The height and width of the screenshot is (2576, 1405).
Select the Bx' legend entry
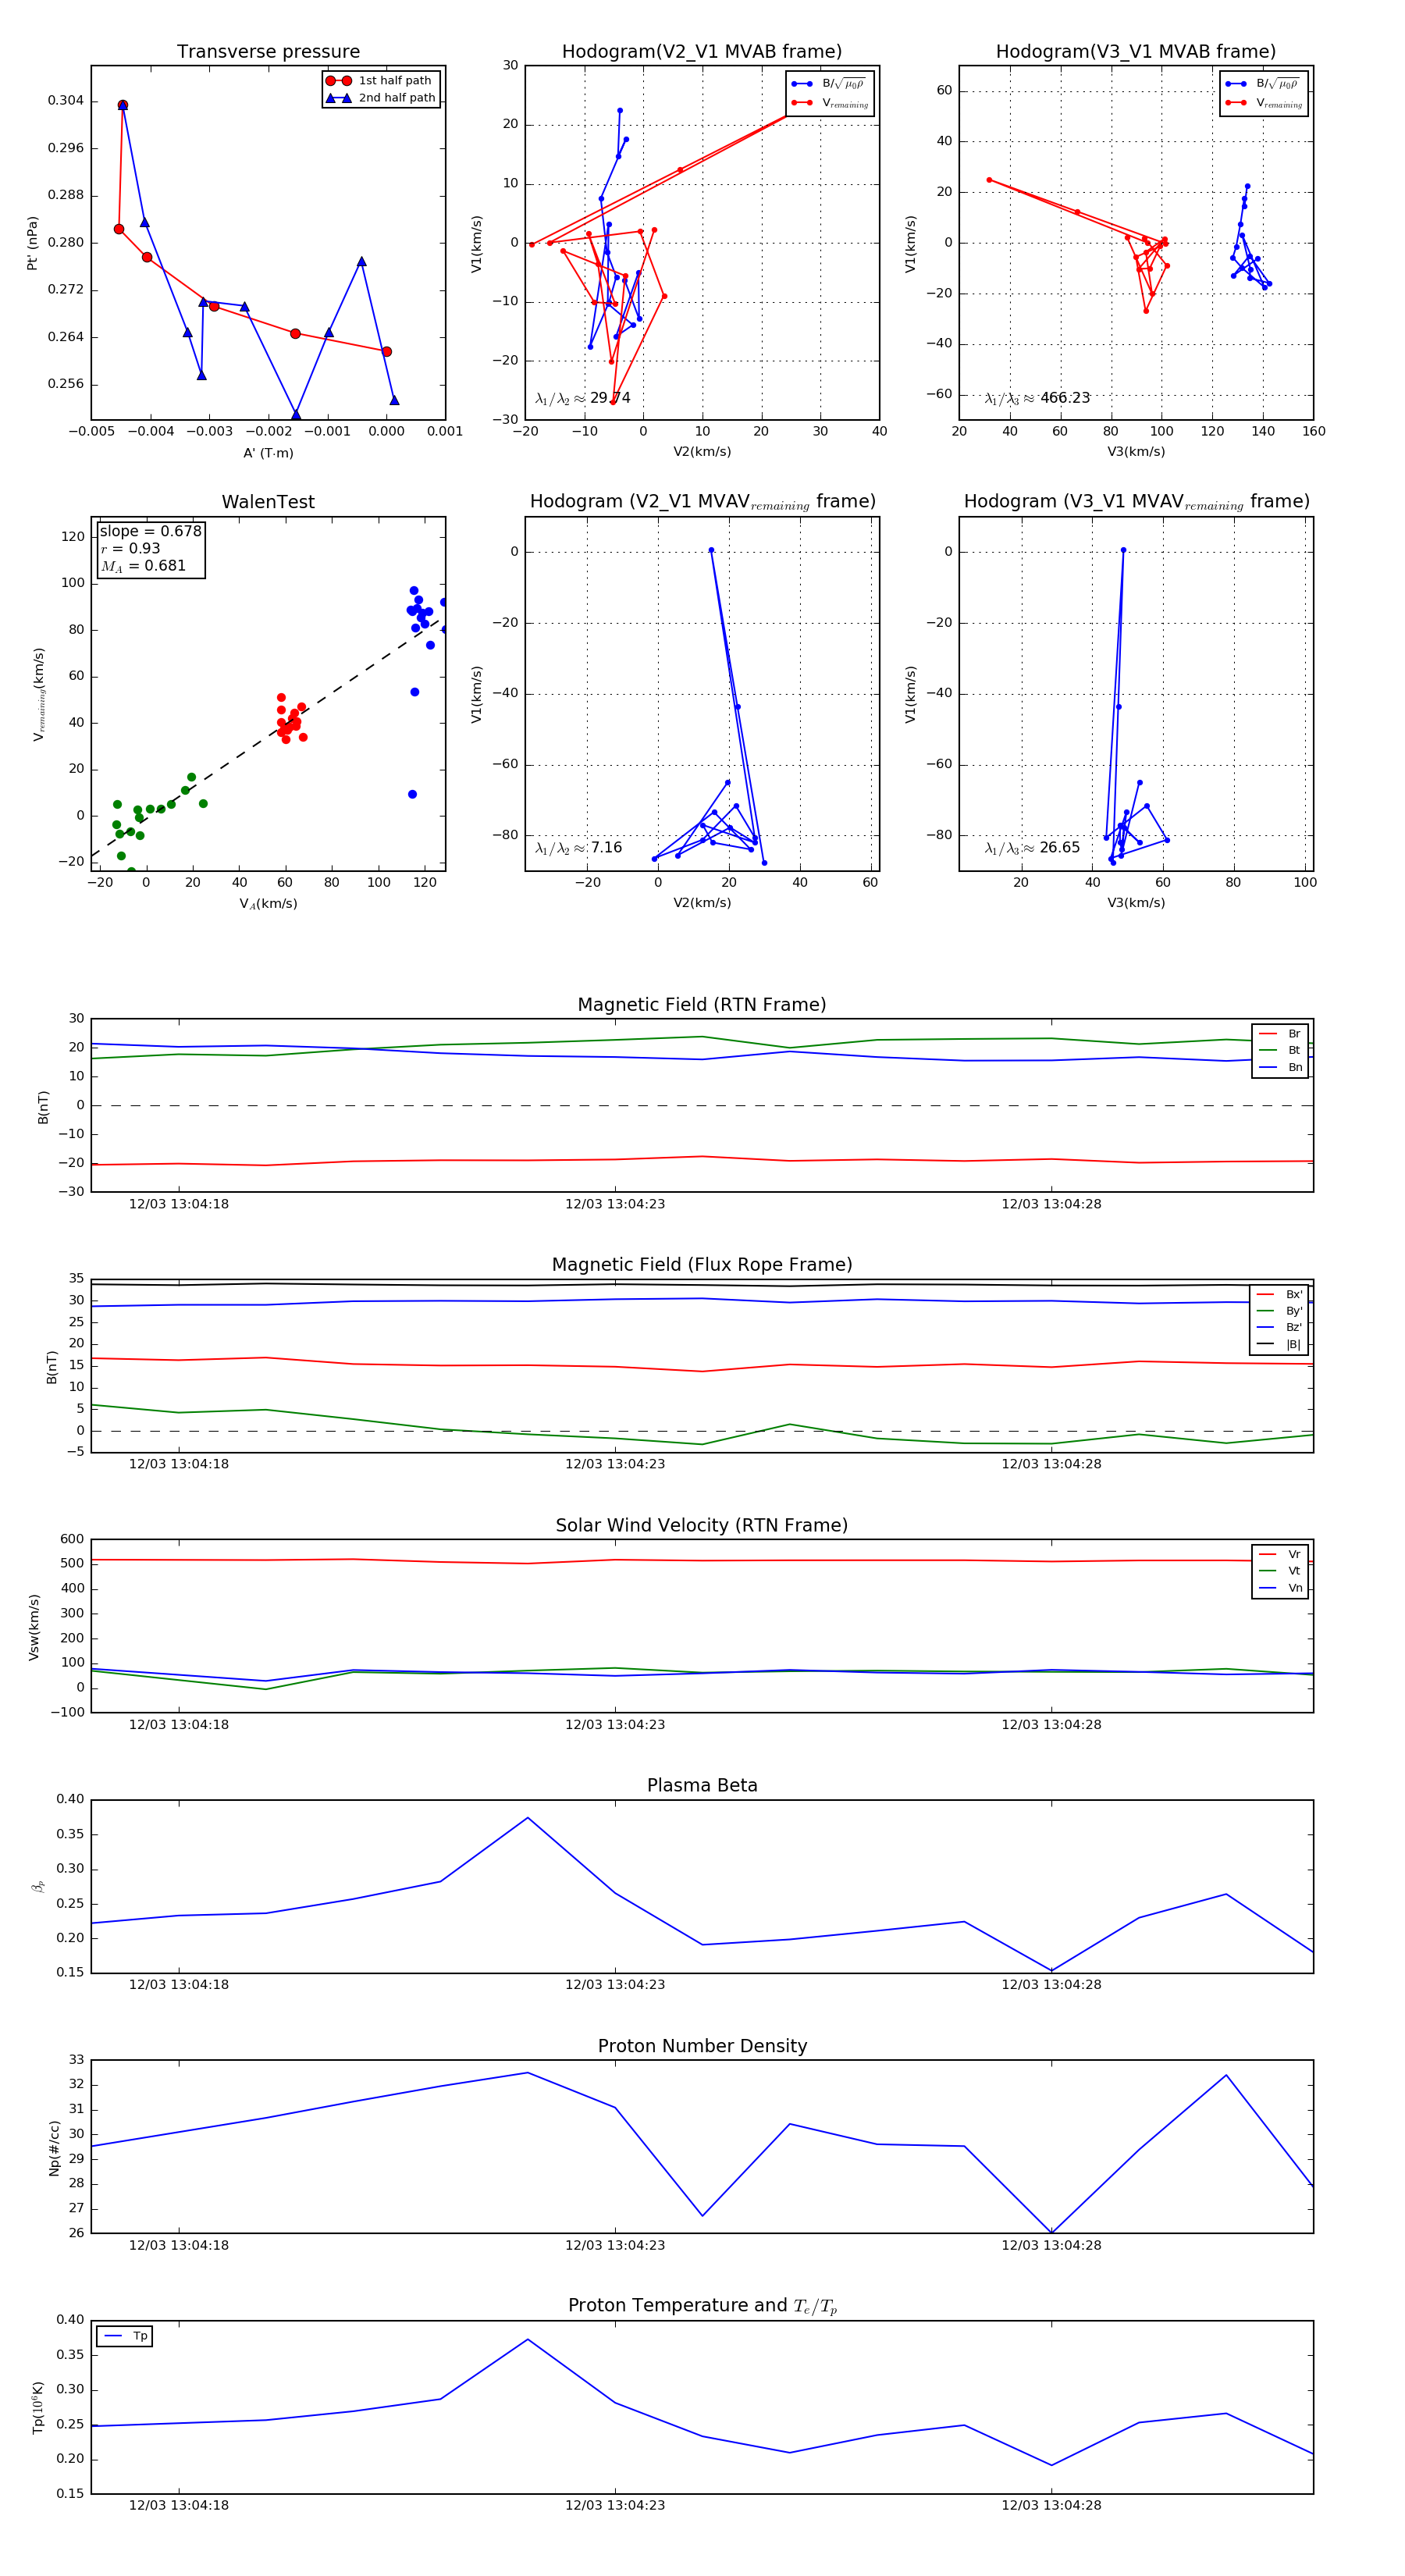(x=1279, y=1294)
